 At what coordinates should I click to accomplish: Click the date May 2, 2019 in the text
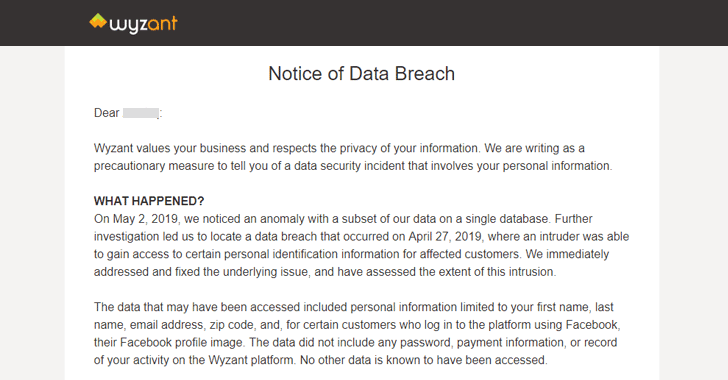click(145, 219)
